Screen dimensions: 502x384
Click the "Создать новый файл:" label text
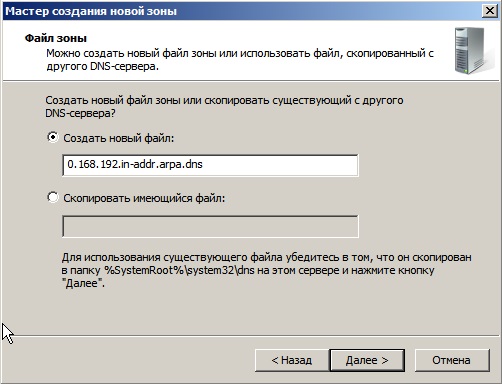click(119, 138)
